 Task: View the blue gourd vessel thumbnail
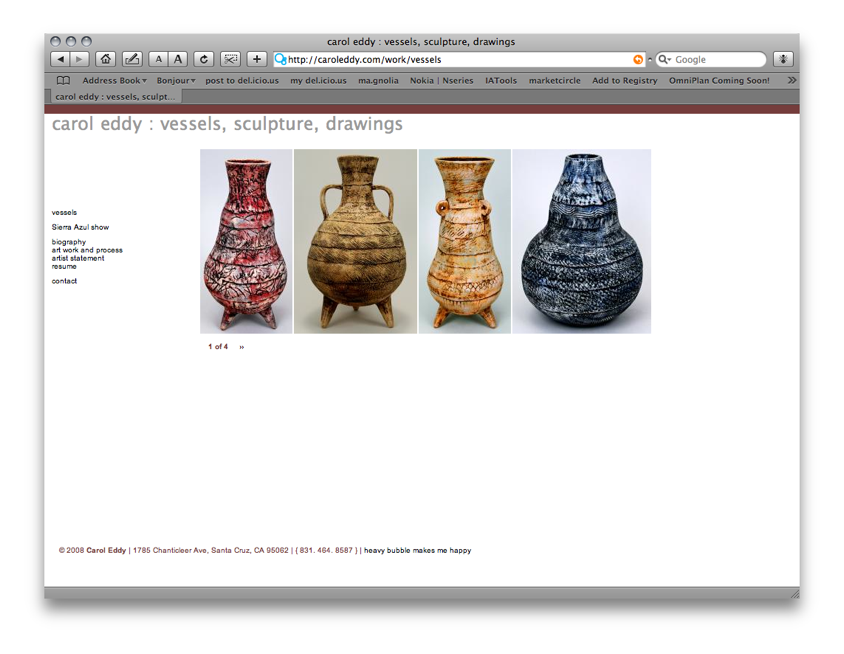(581, 241)
